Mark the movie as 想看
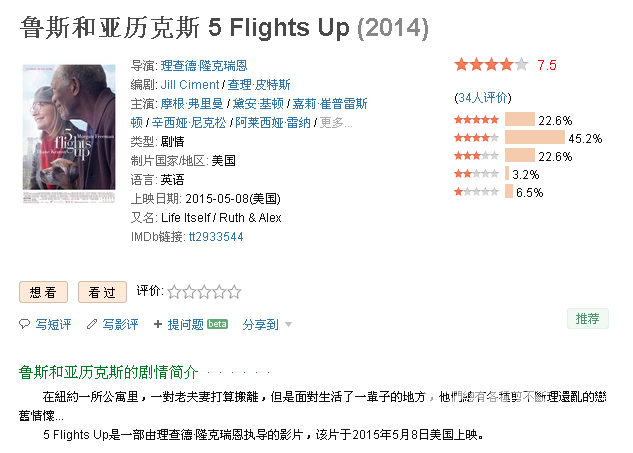 point(43,292)
